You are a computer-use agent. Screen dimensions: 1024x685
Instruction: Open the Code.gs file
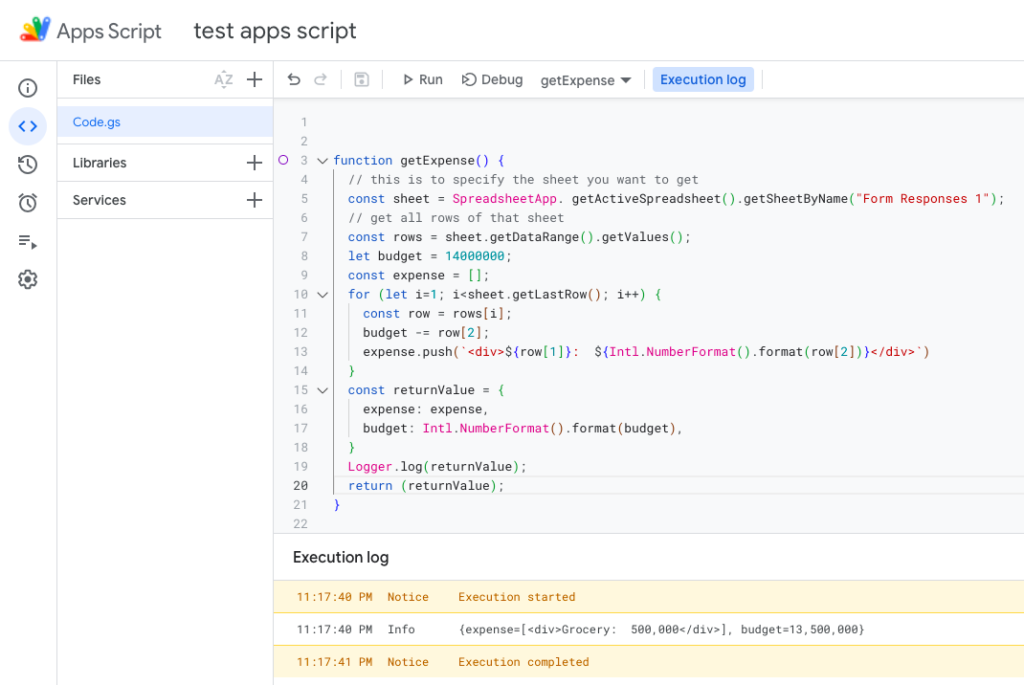(165, 122)
